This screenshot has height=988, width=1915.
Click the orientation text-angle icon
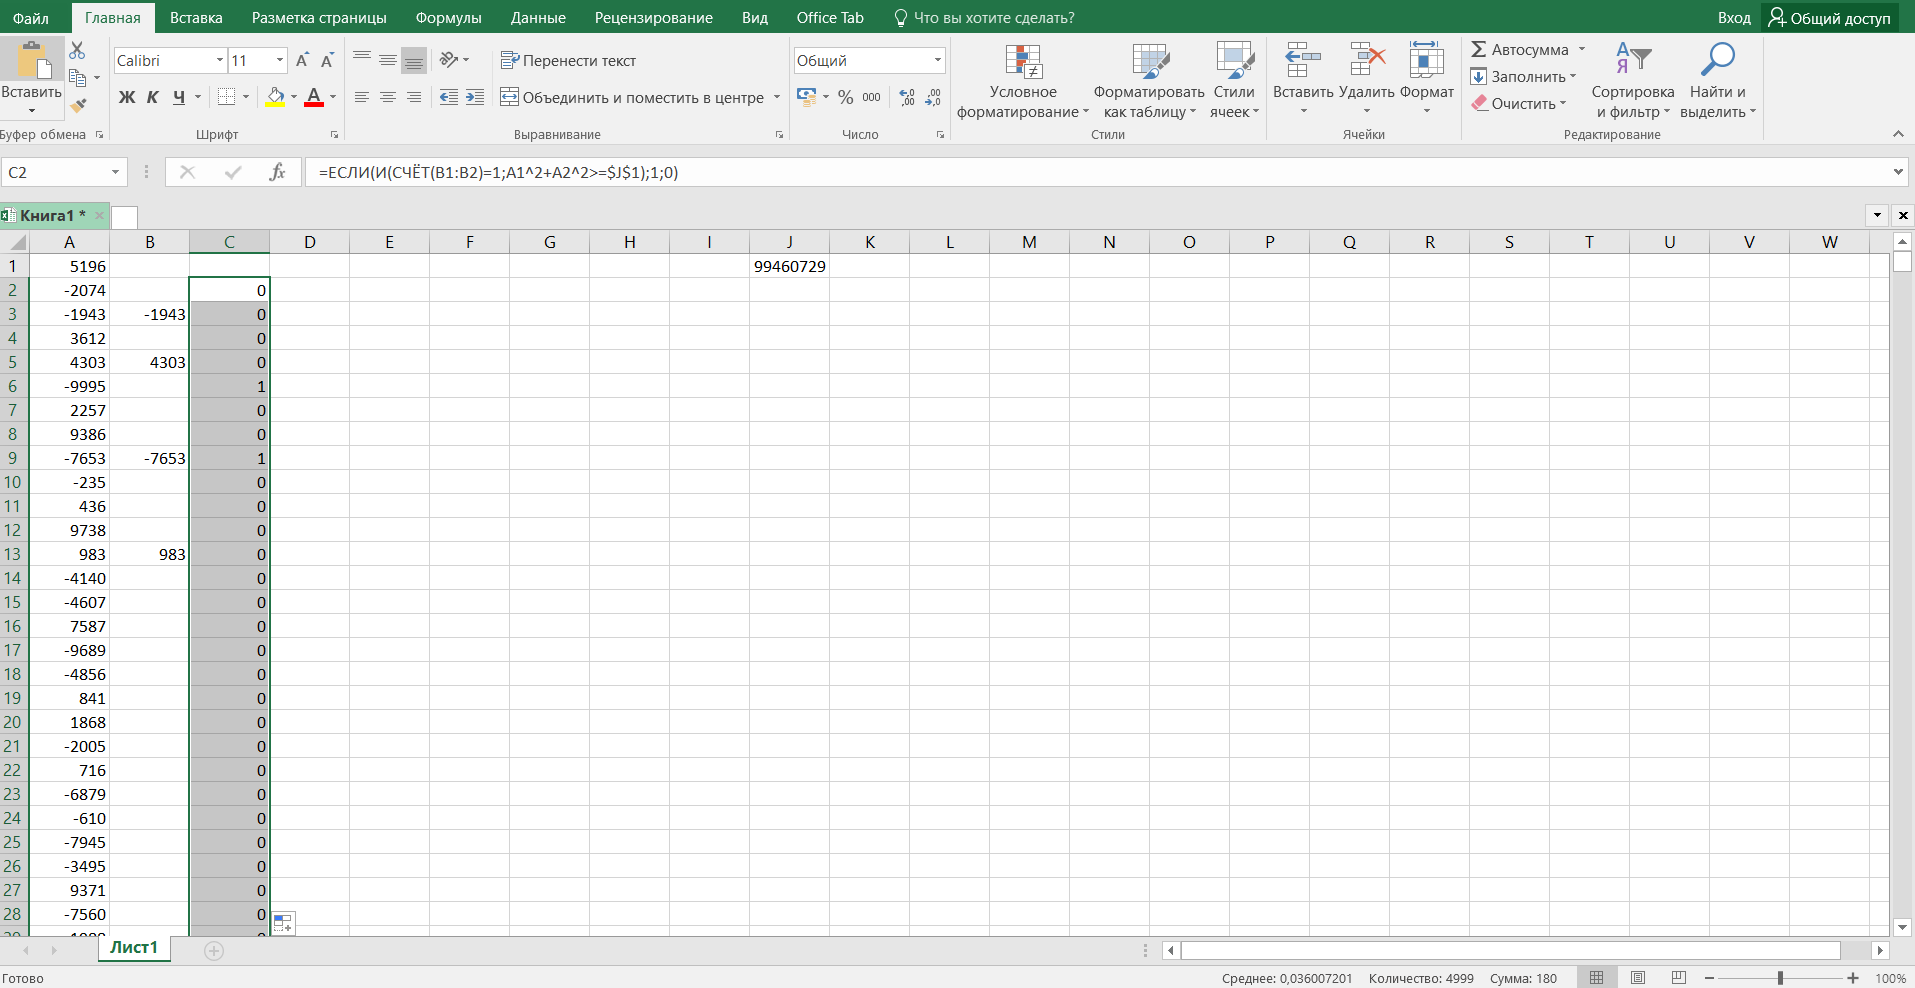[x=449, y=60]
